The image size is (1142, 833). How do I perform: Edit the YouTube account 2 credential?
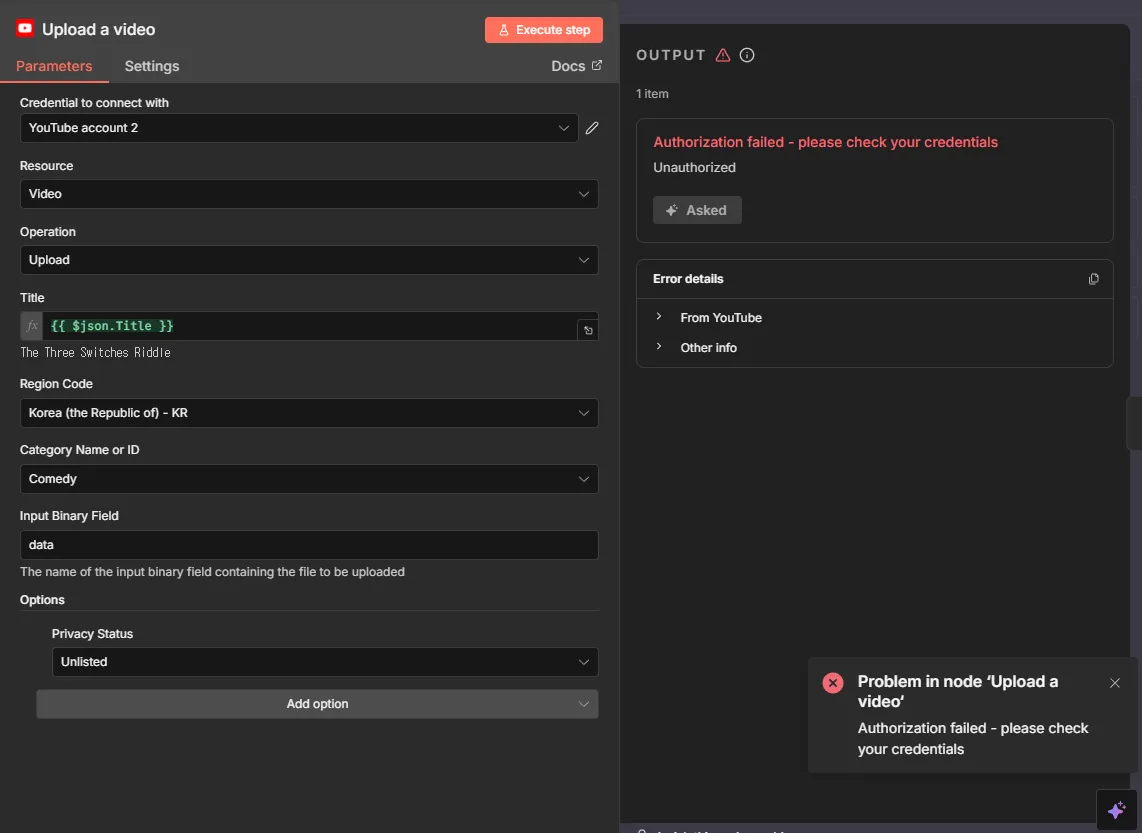(592, 128)
